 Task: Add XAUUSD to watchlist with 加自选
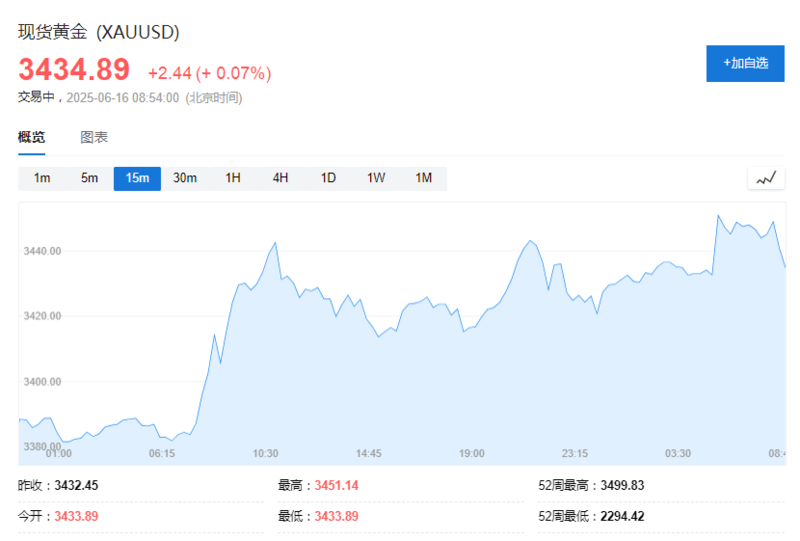[x=746, y=63]
